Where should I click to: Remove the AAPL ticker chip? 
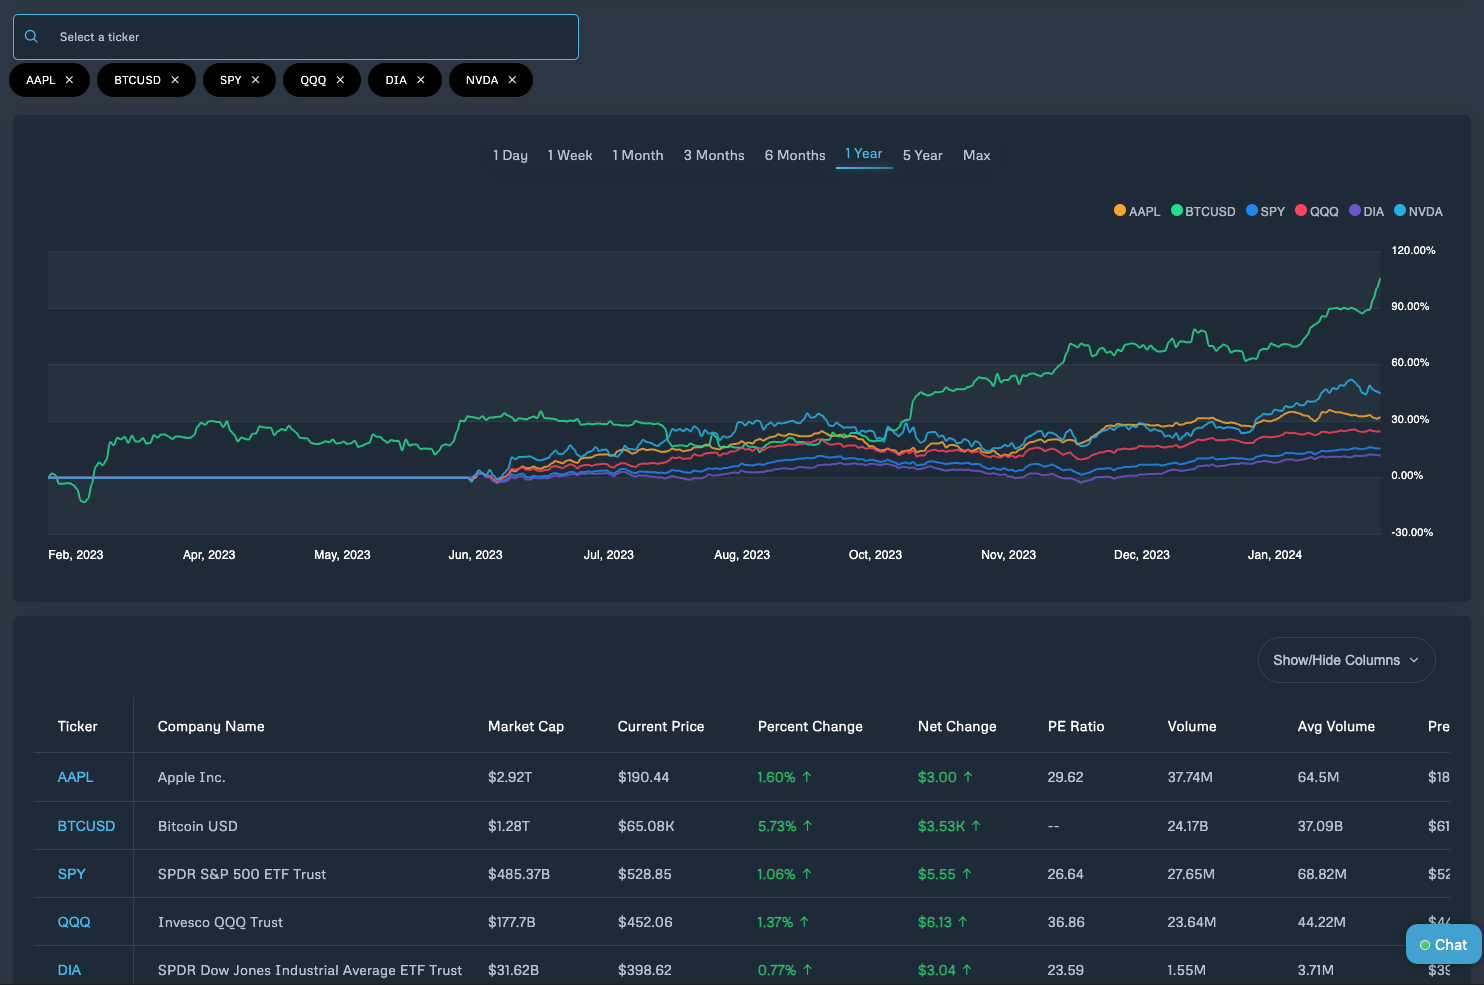pyautogui.click(x=69, y=80)
